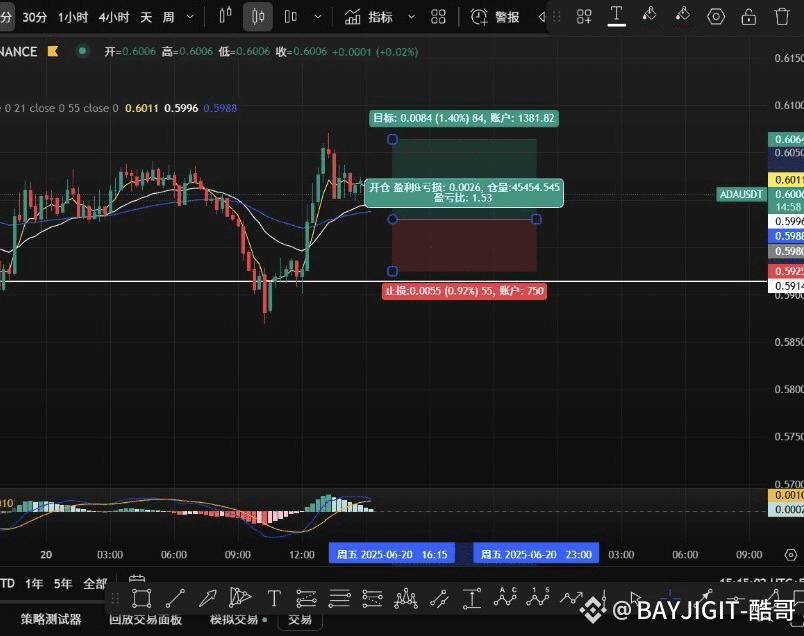Select the arrow drawing tool
Screen dimensions: 804x636
pos(208,598)
